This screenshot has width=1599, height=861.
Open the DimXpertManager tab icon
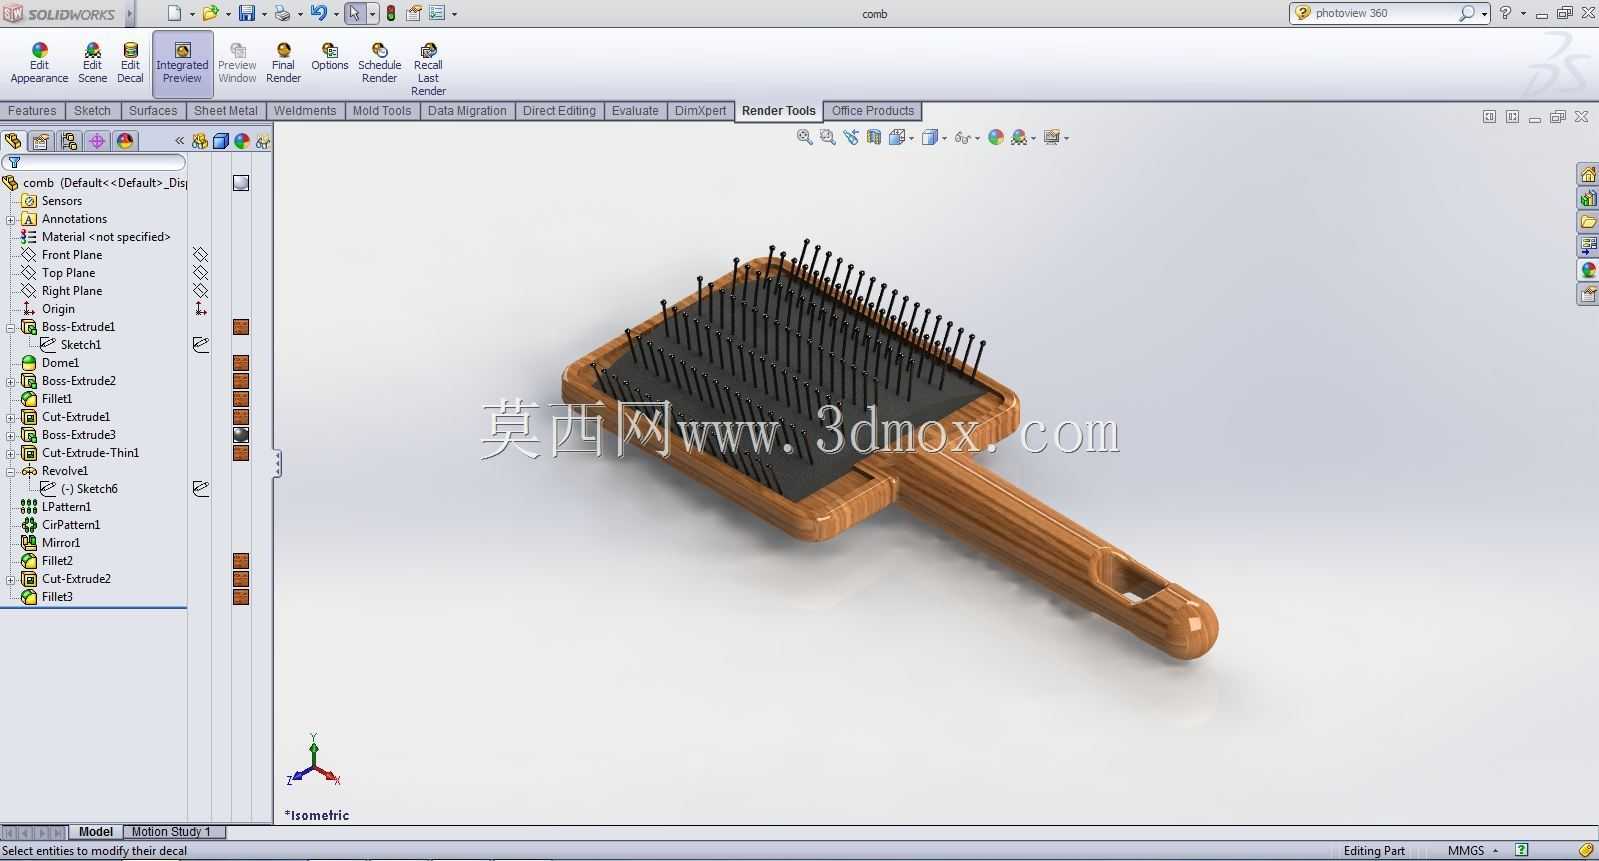point(97,141)
